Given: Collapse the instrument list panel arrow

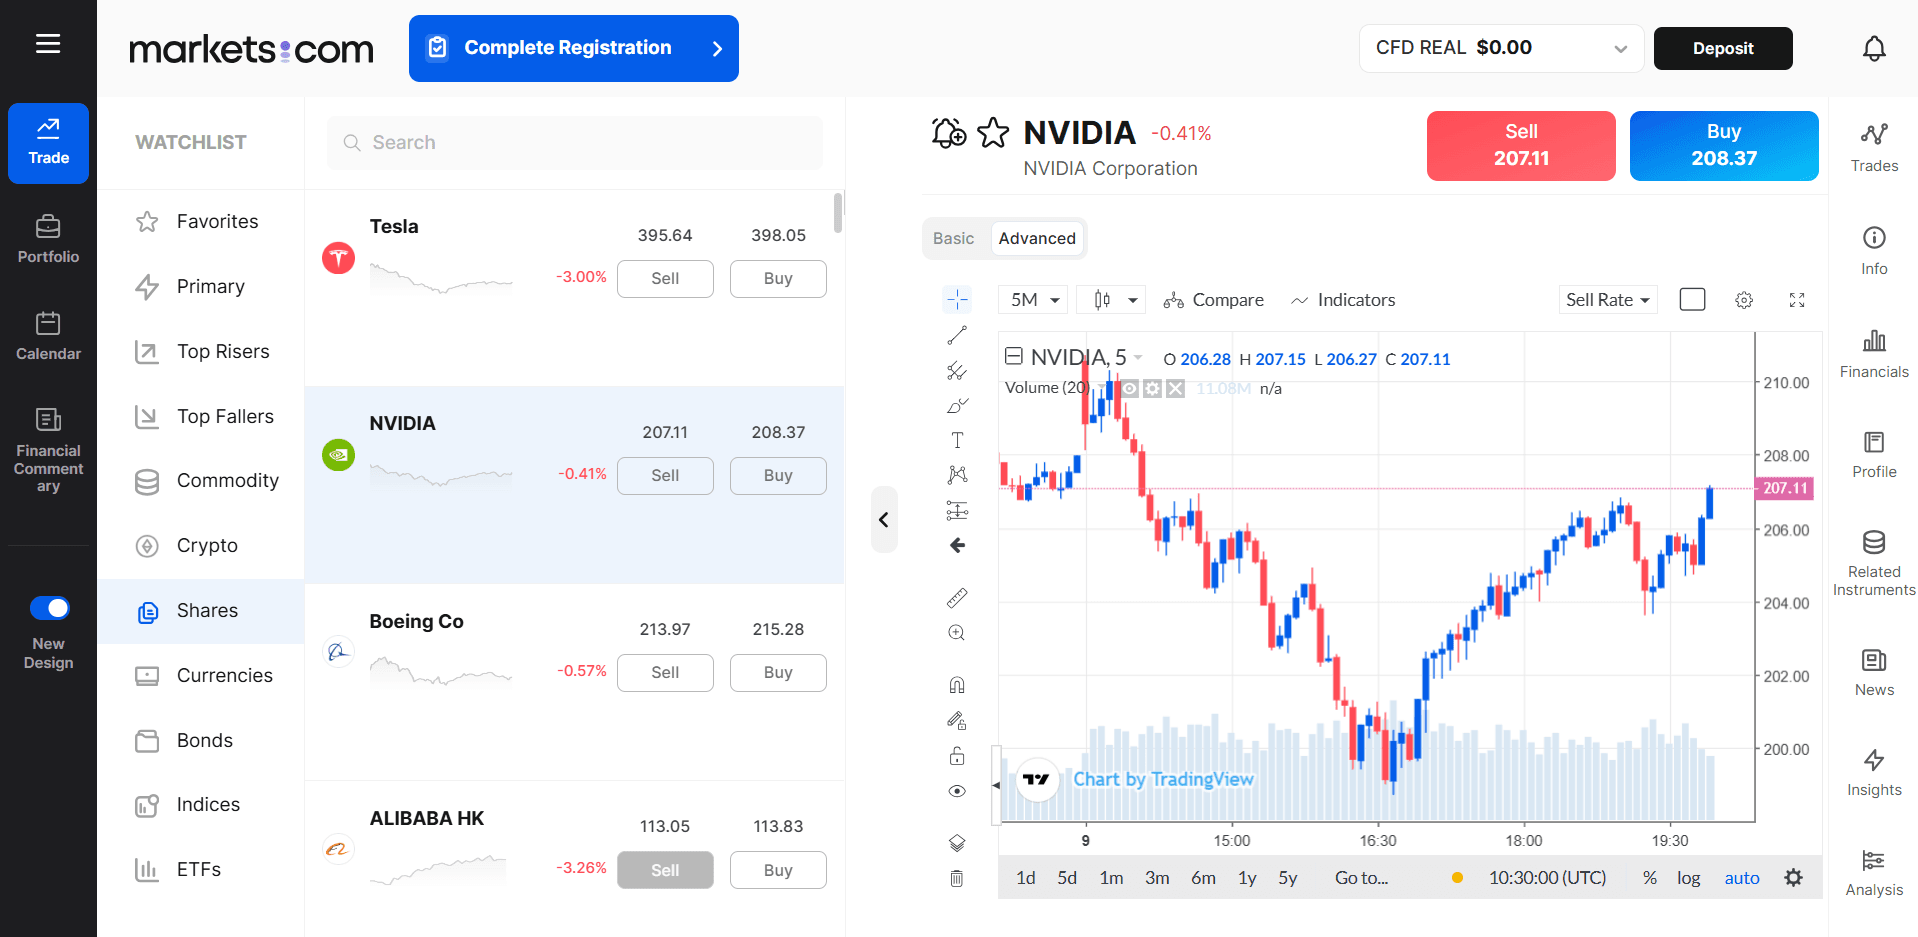Looking at the screenshot, I should [884, 519].
